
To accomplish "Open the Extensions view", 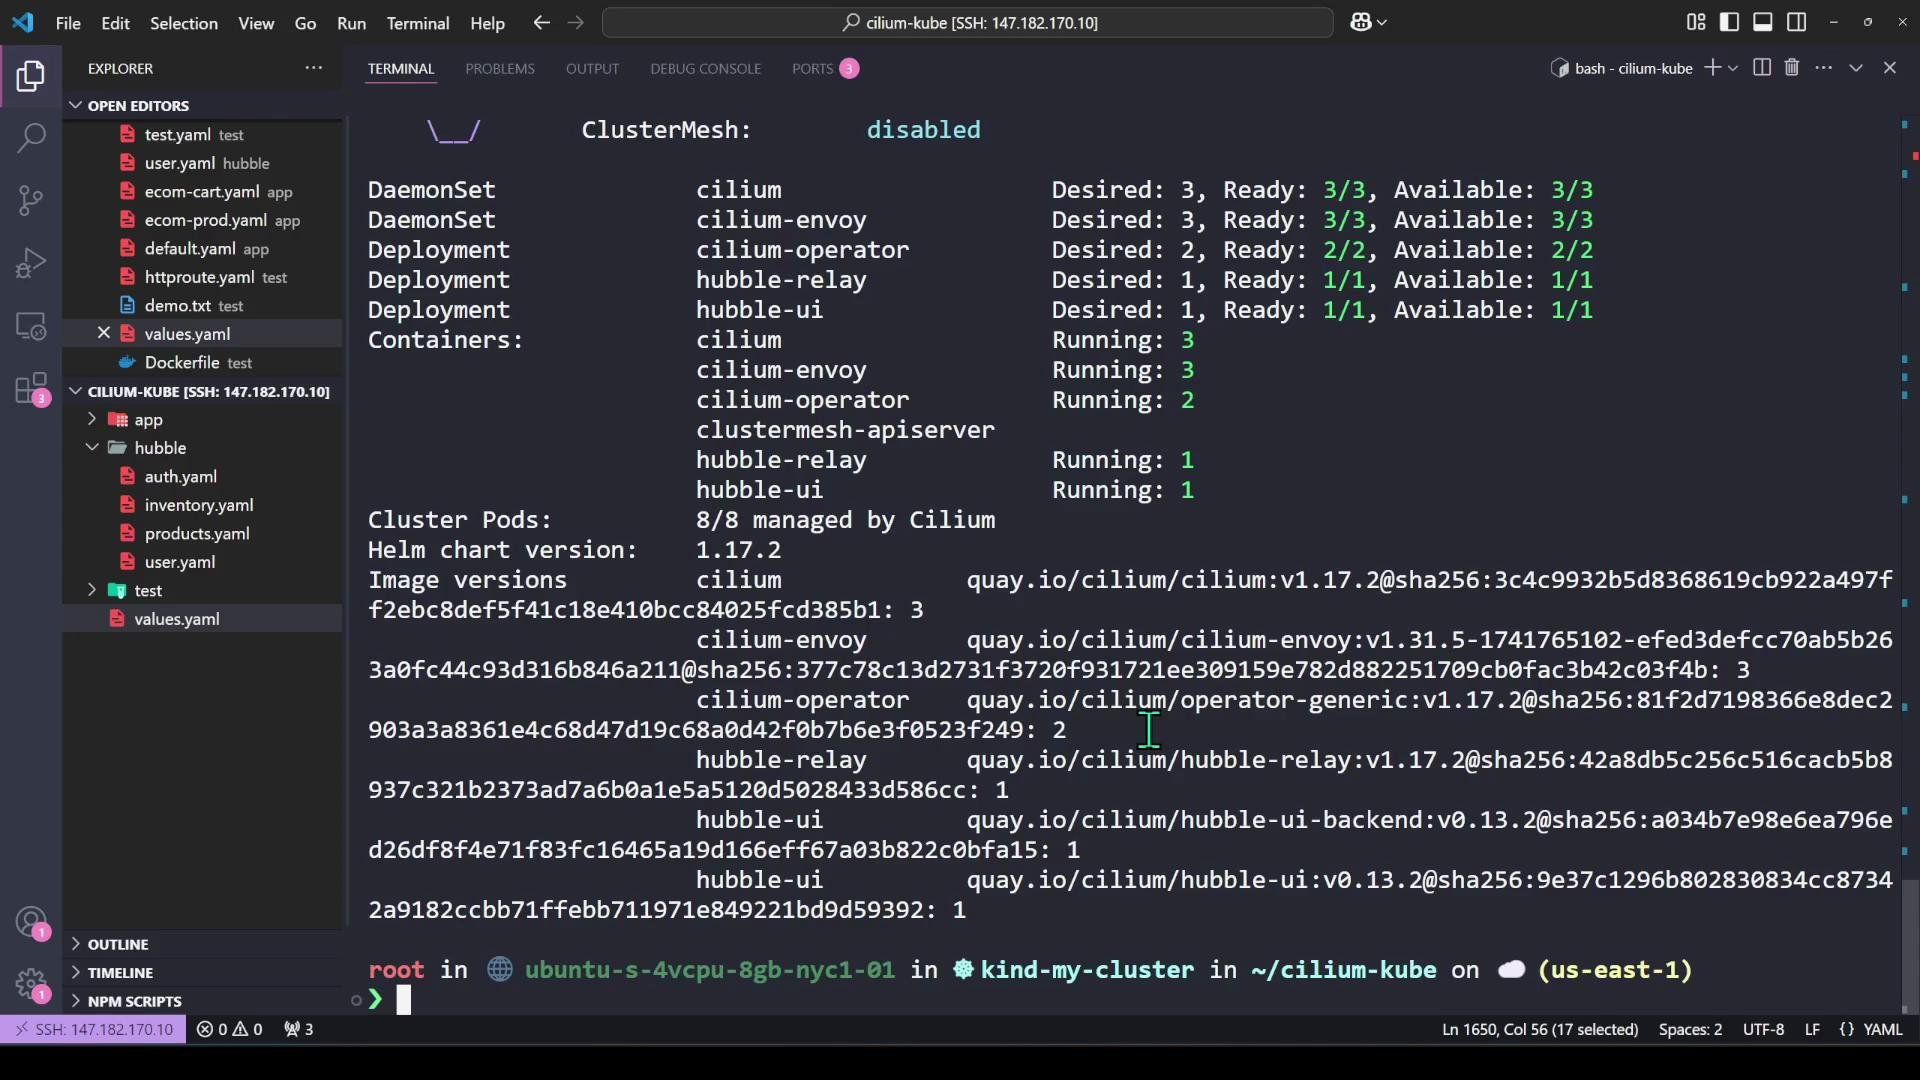I will point(31,389).
